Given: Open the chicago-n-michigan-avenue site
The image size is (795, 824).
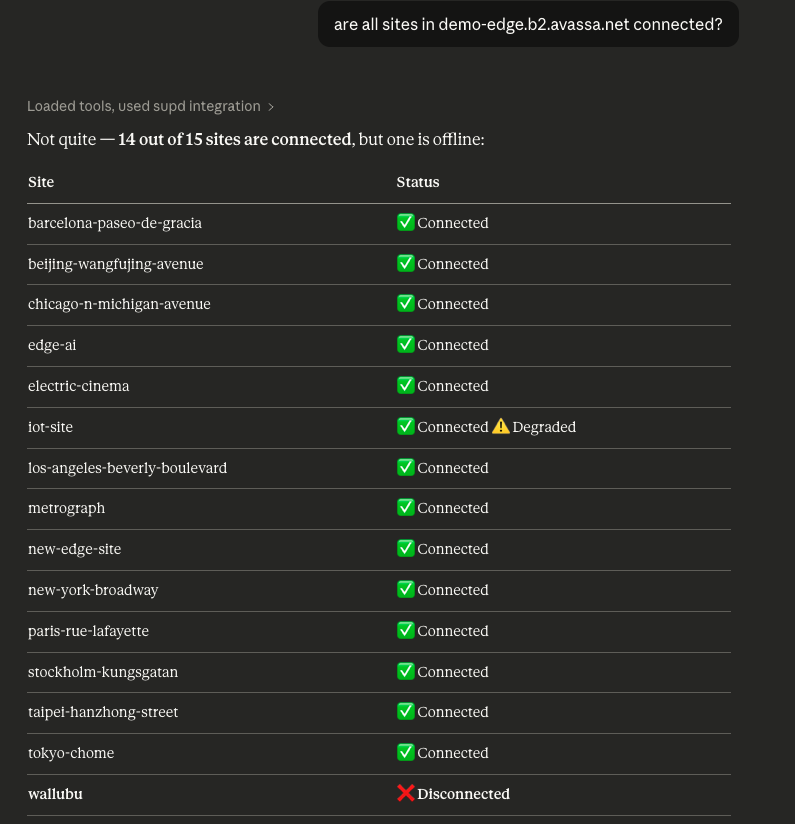Looking at the screenshot, I should click(119, 304).
